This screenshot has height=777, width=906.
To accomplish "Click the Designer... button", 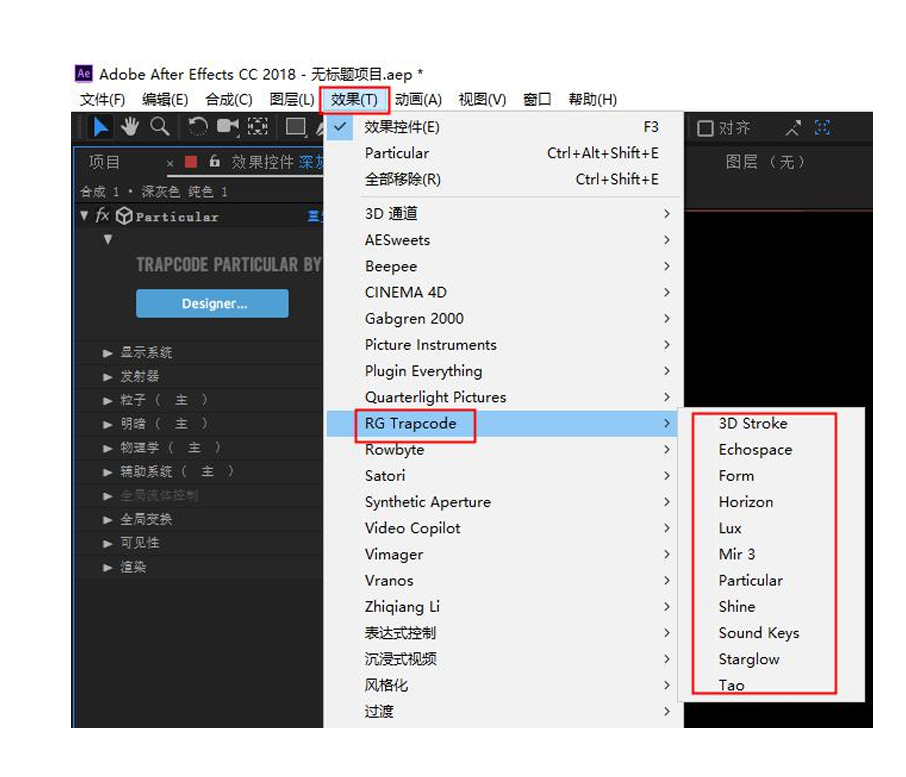I will [x=212, y=303].
